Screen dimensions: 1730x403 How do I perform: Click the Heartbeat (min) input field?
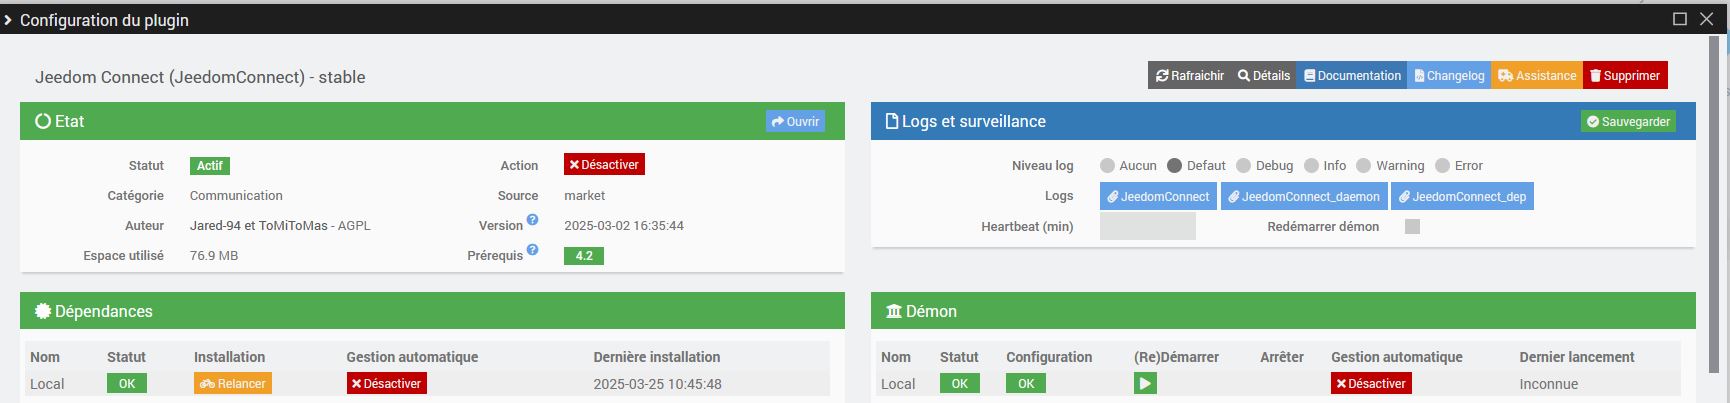(1147, 227)
